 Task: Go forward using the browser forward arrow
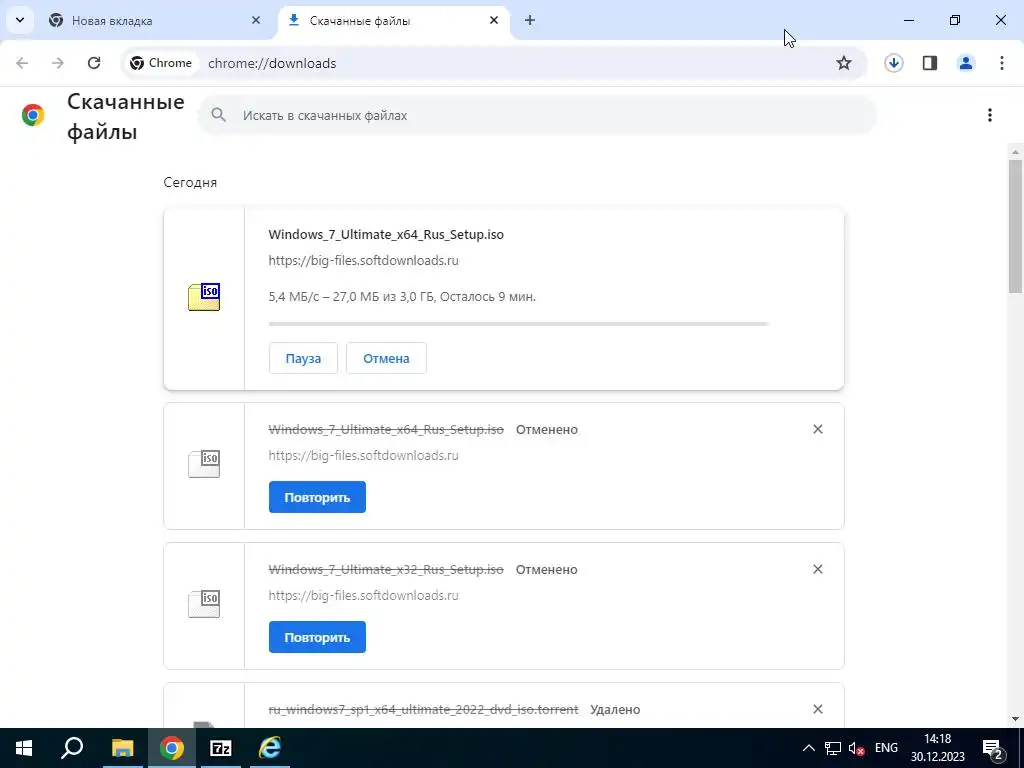point(58,63)
